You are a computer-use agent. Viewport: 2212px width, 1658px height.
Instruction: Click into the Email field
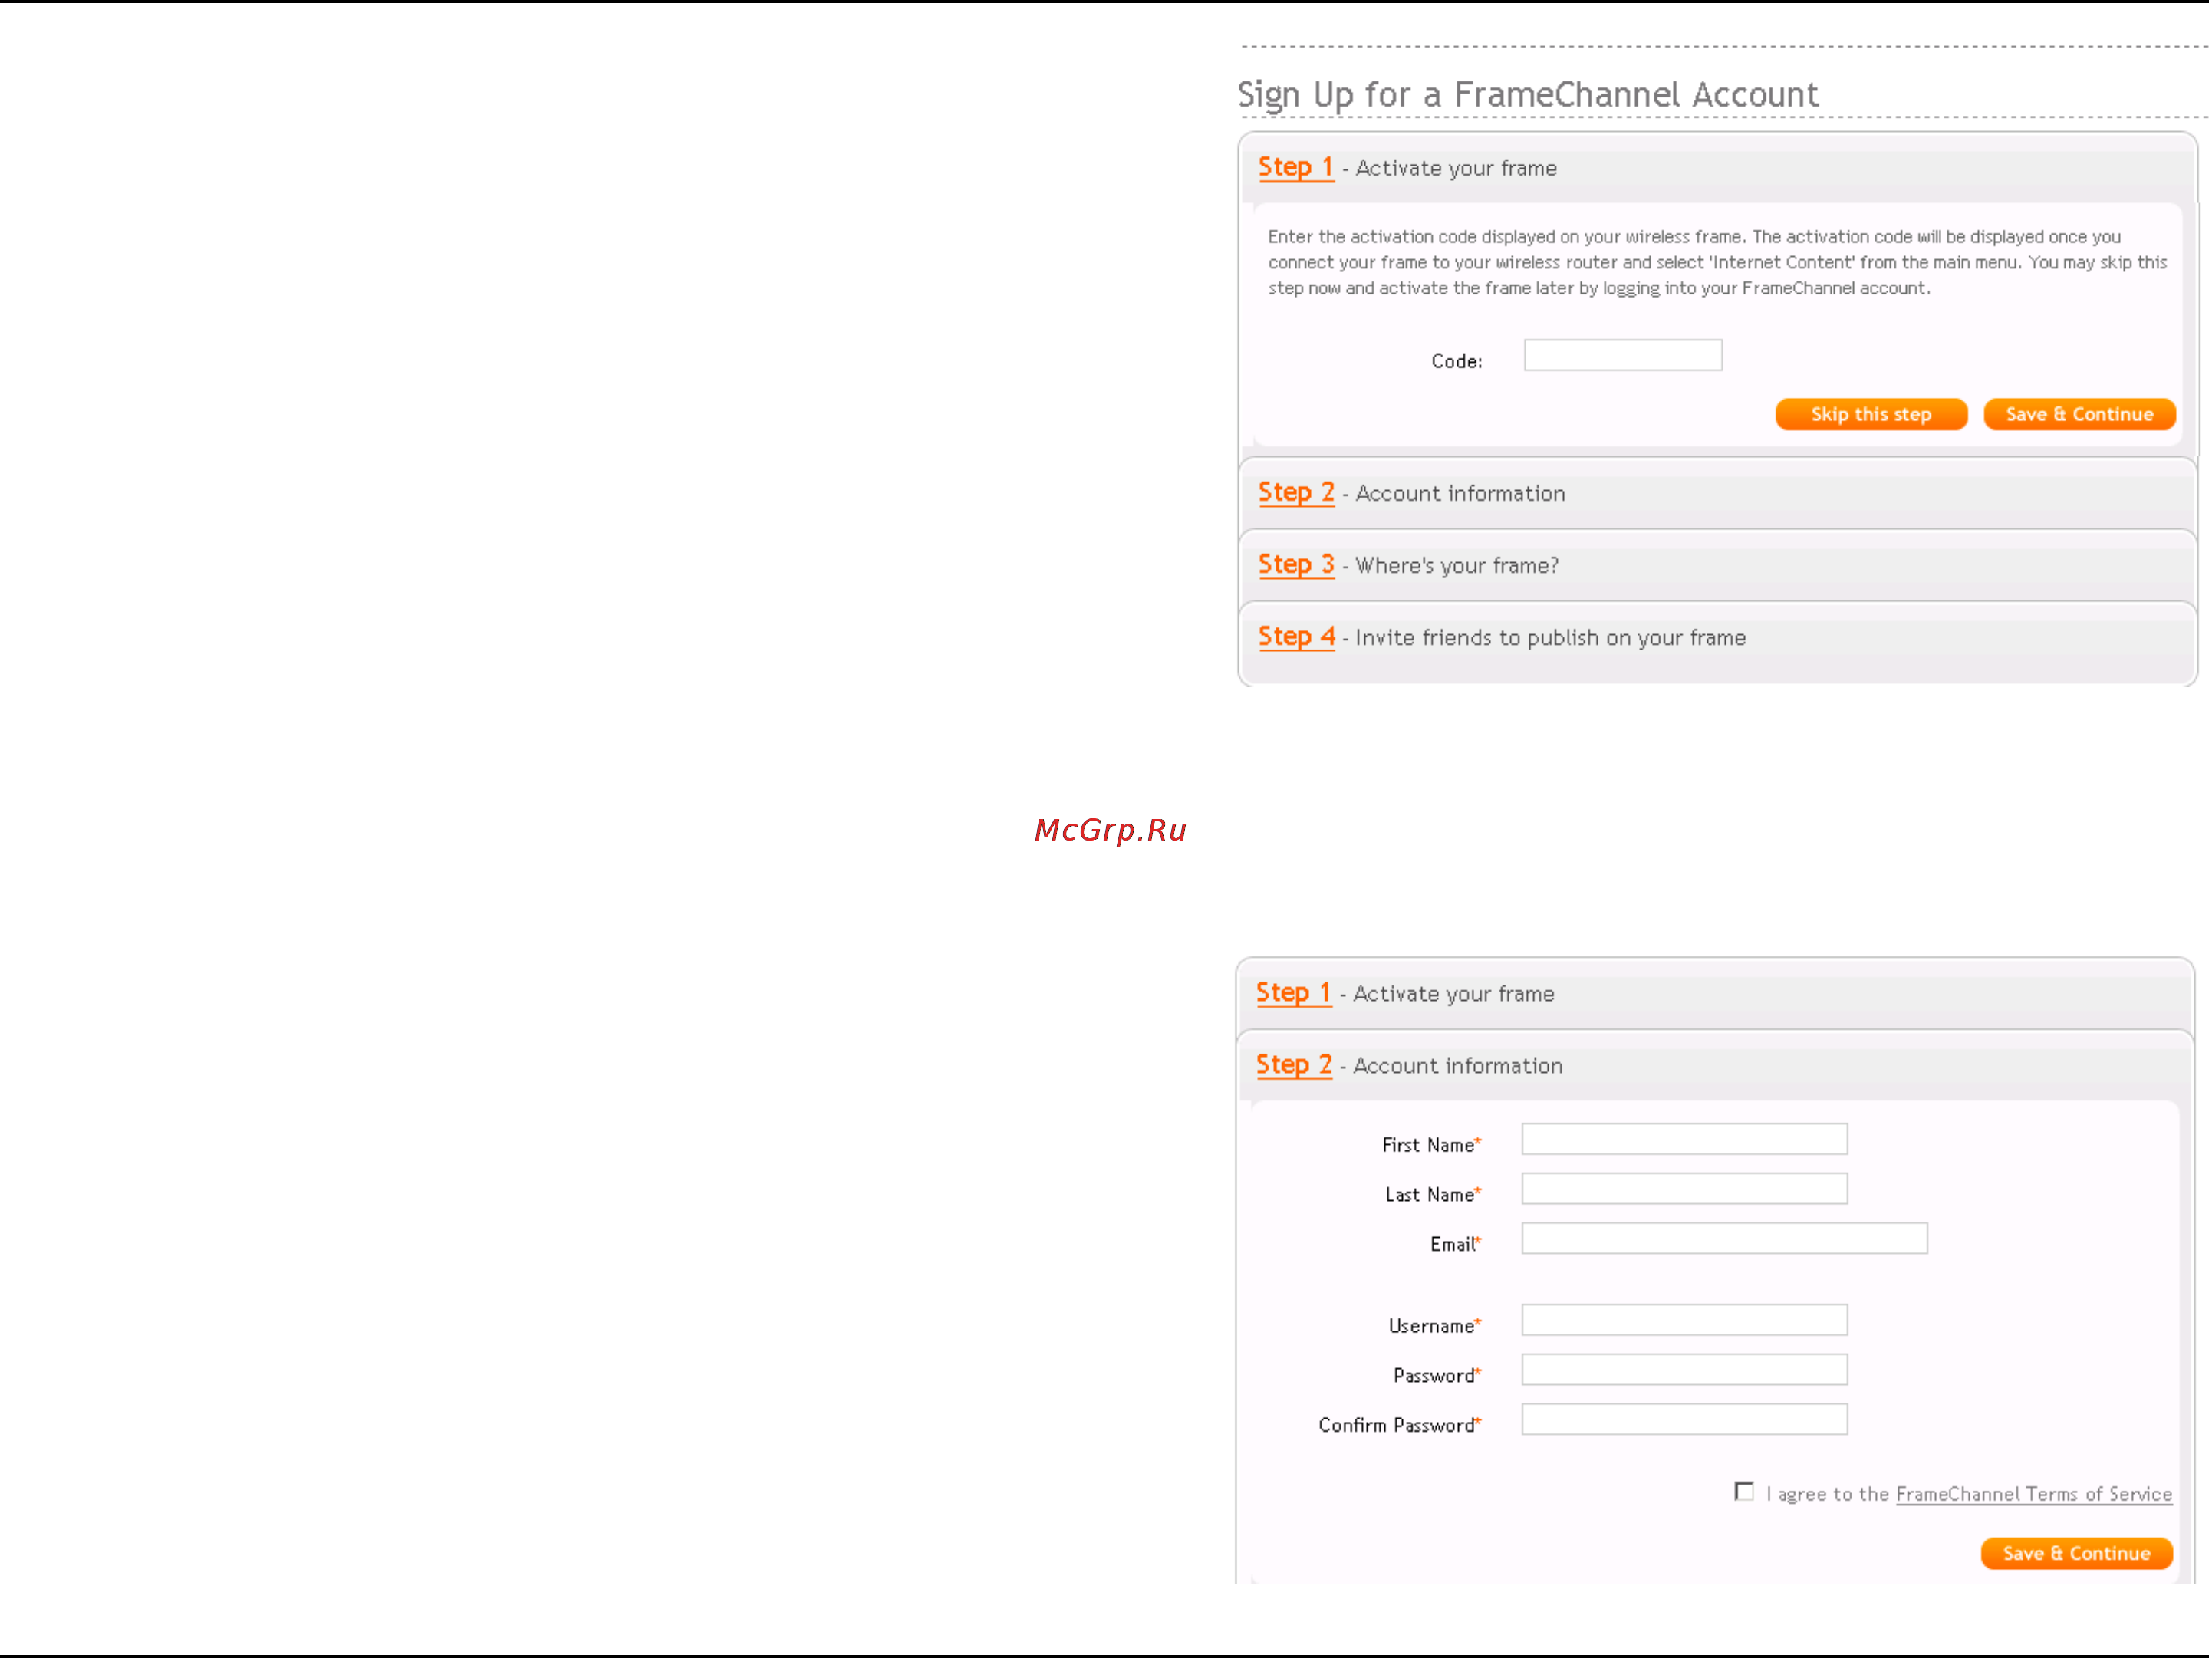pos(1724,1238)
